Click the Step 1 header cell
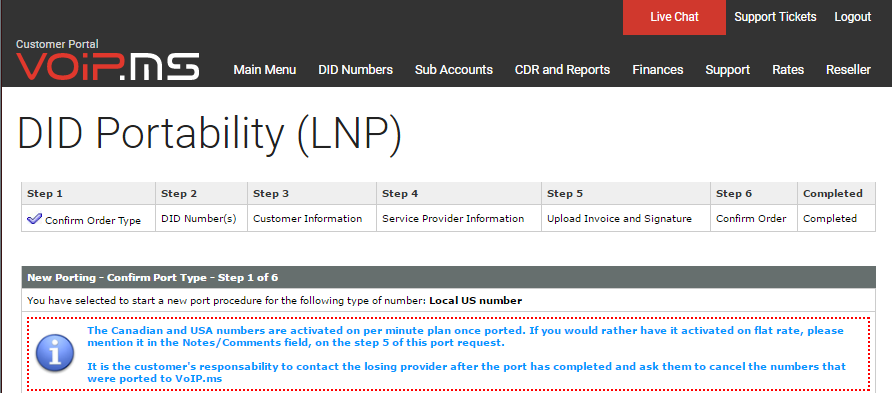Screen dimensions: 892x393 pos(88,193)
